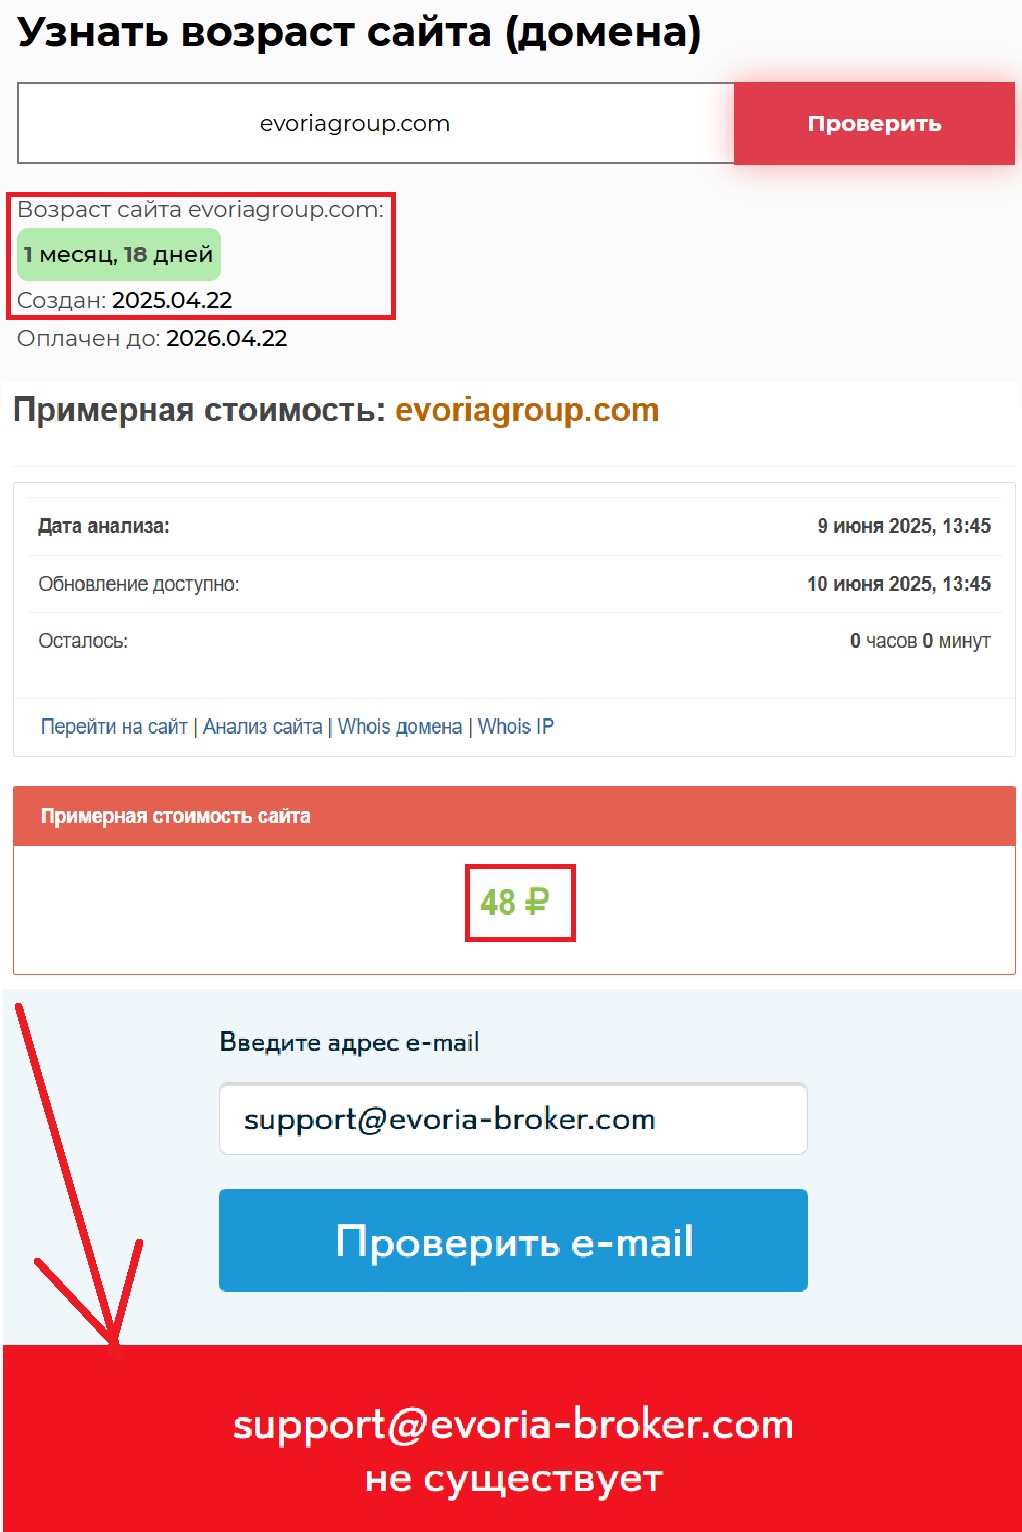Open the Whois IP link
This screenshot has width=1022, height=1532.
pyautogui.click(x=516, y=727)
